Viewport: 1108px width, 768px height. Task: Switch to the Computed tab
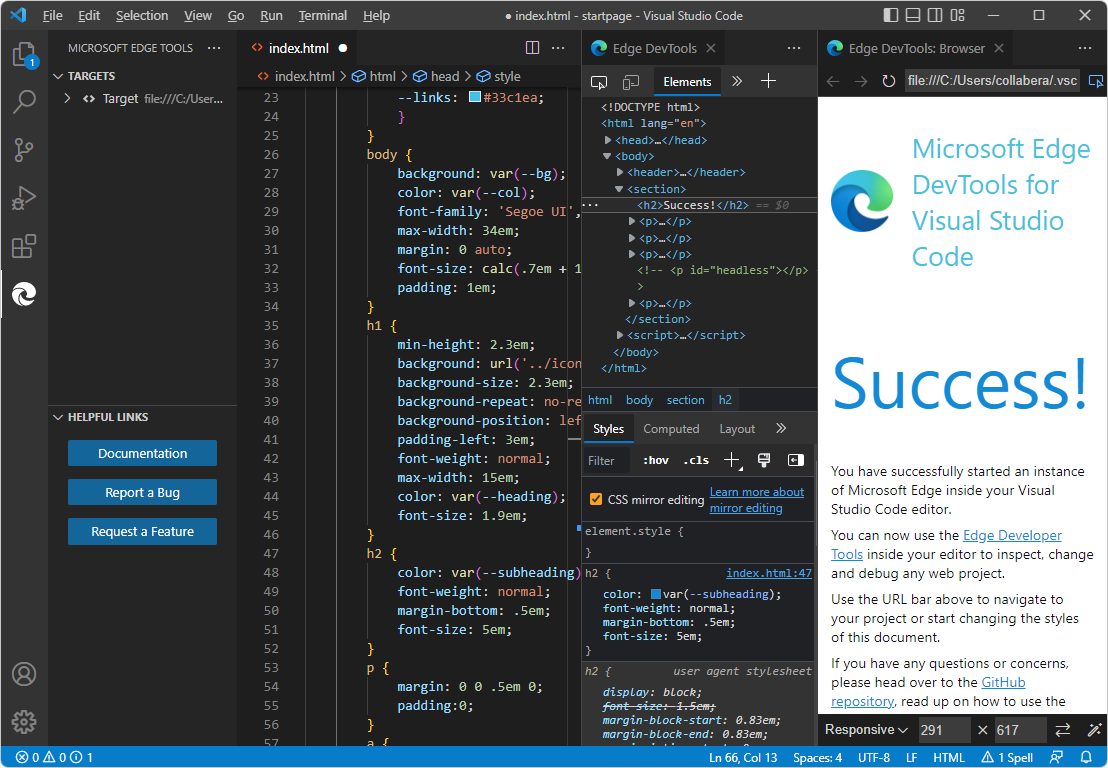pos(671,429)
